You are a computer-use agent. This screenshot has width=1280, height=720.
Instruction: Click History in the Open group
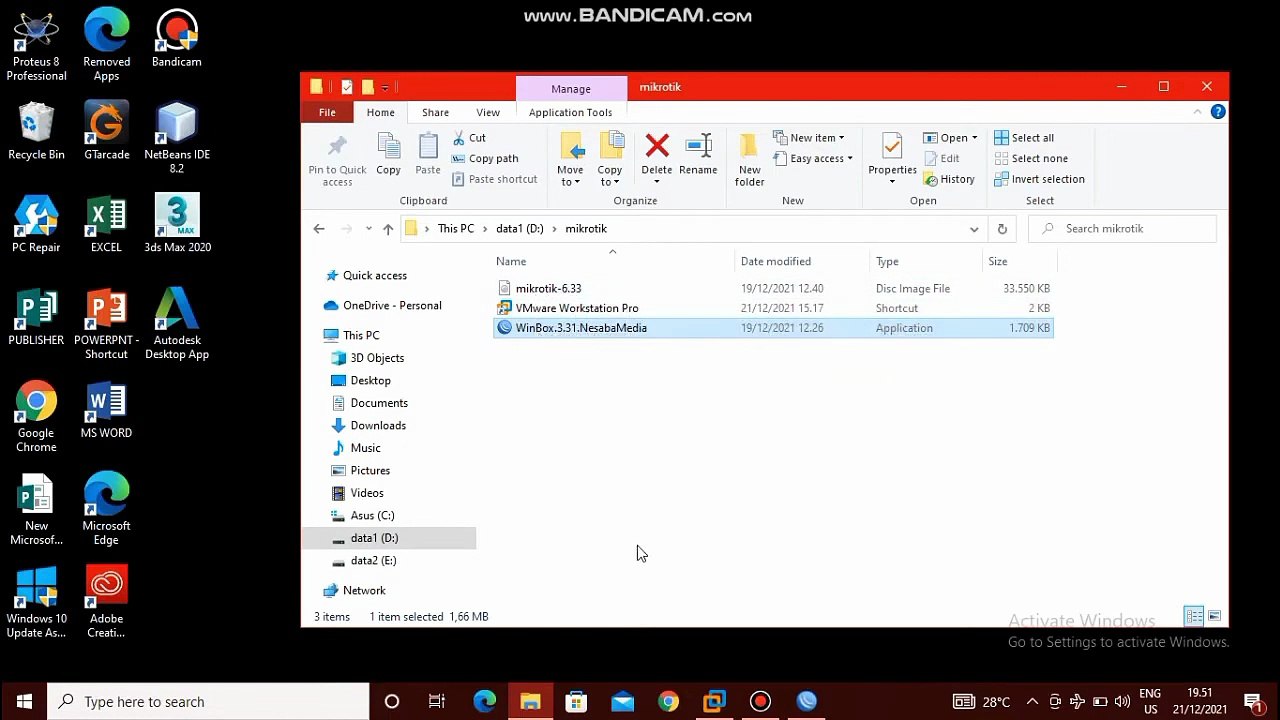(948, 179)
